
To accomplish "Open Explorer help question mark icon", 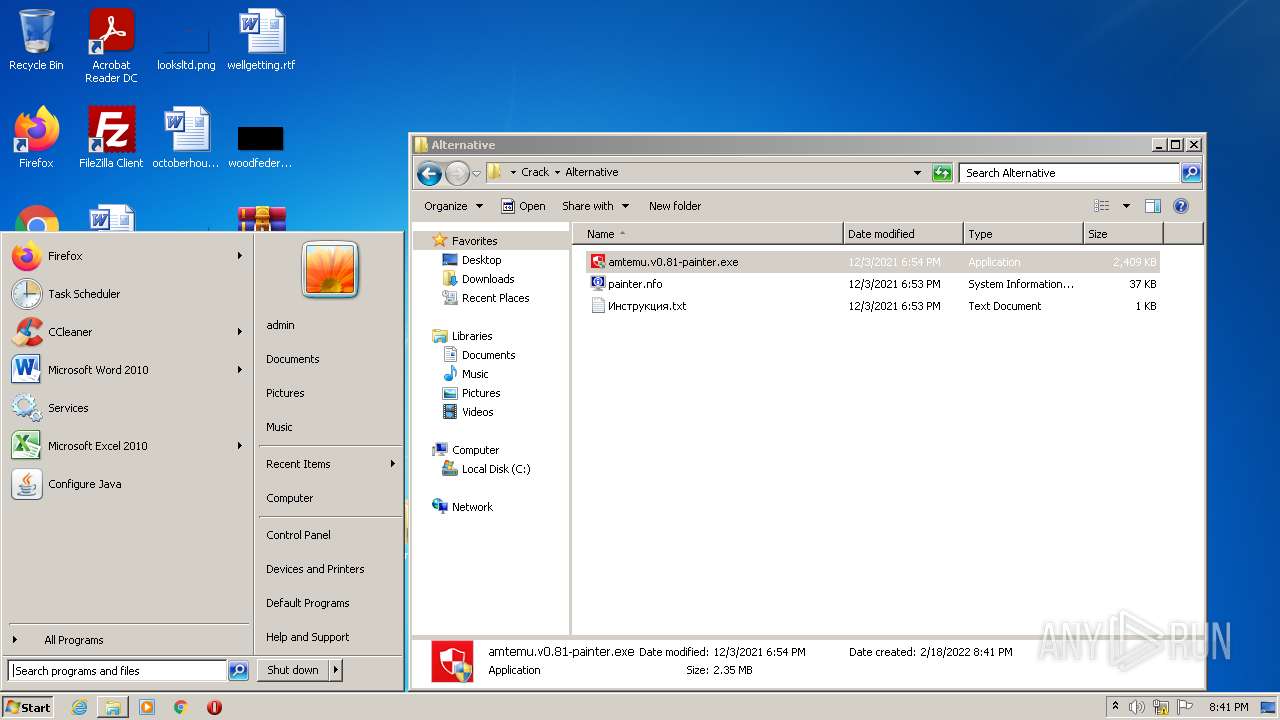I will (x=1181, y=206).
